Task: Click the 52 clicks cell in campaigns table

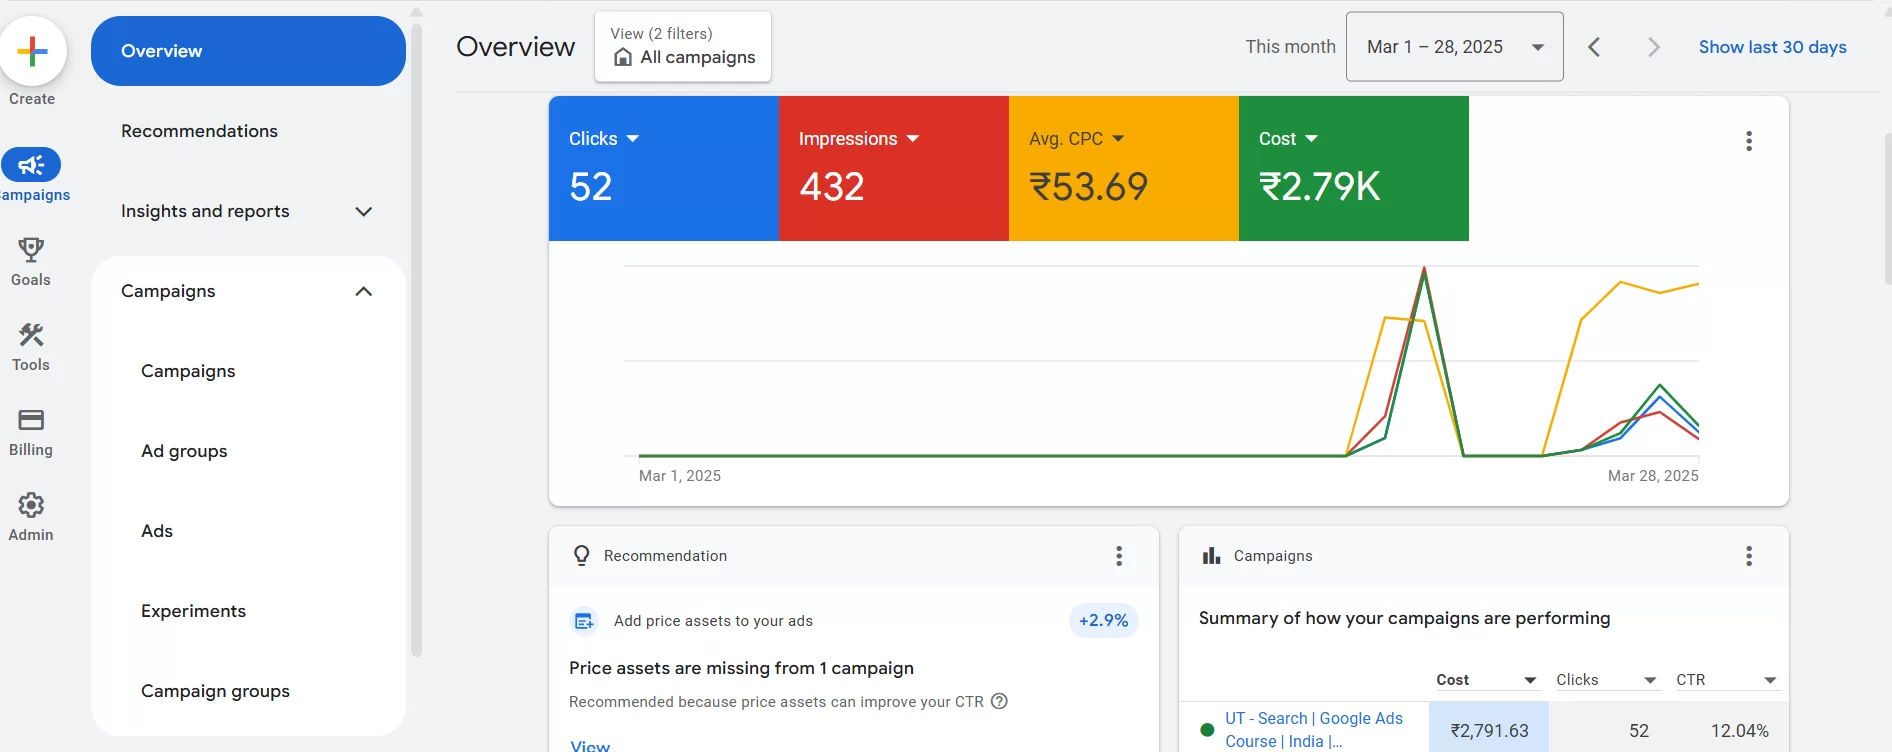Action: (1638, 731)
